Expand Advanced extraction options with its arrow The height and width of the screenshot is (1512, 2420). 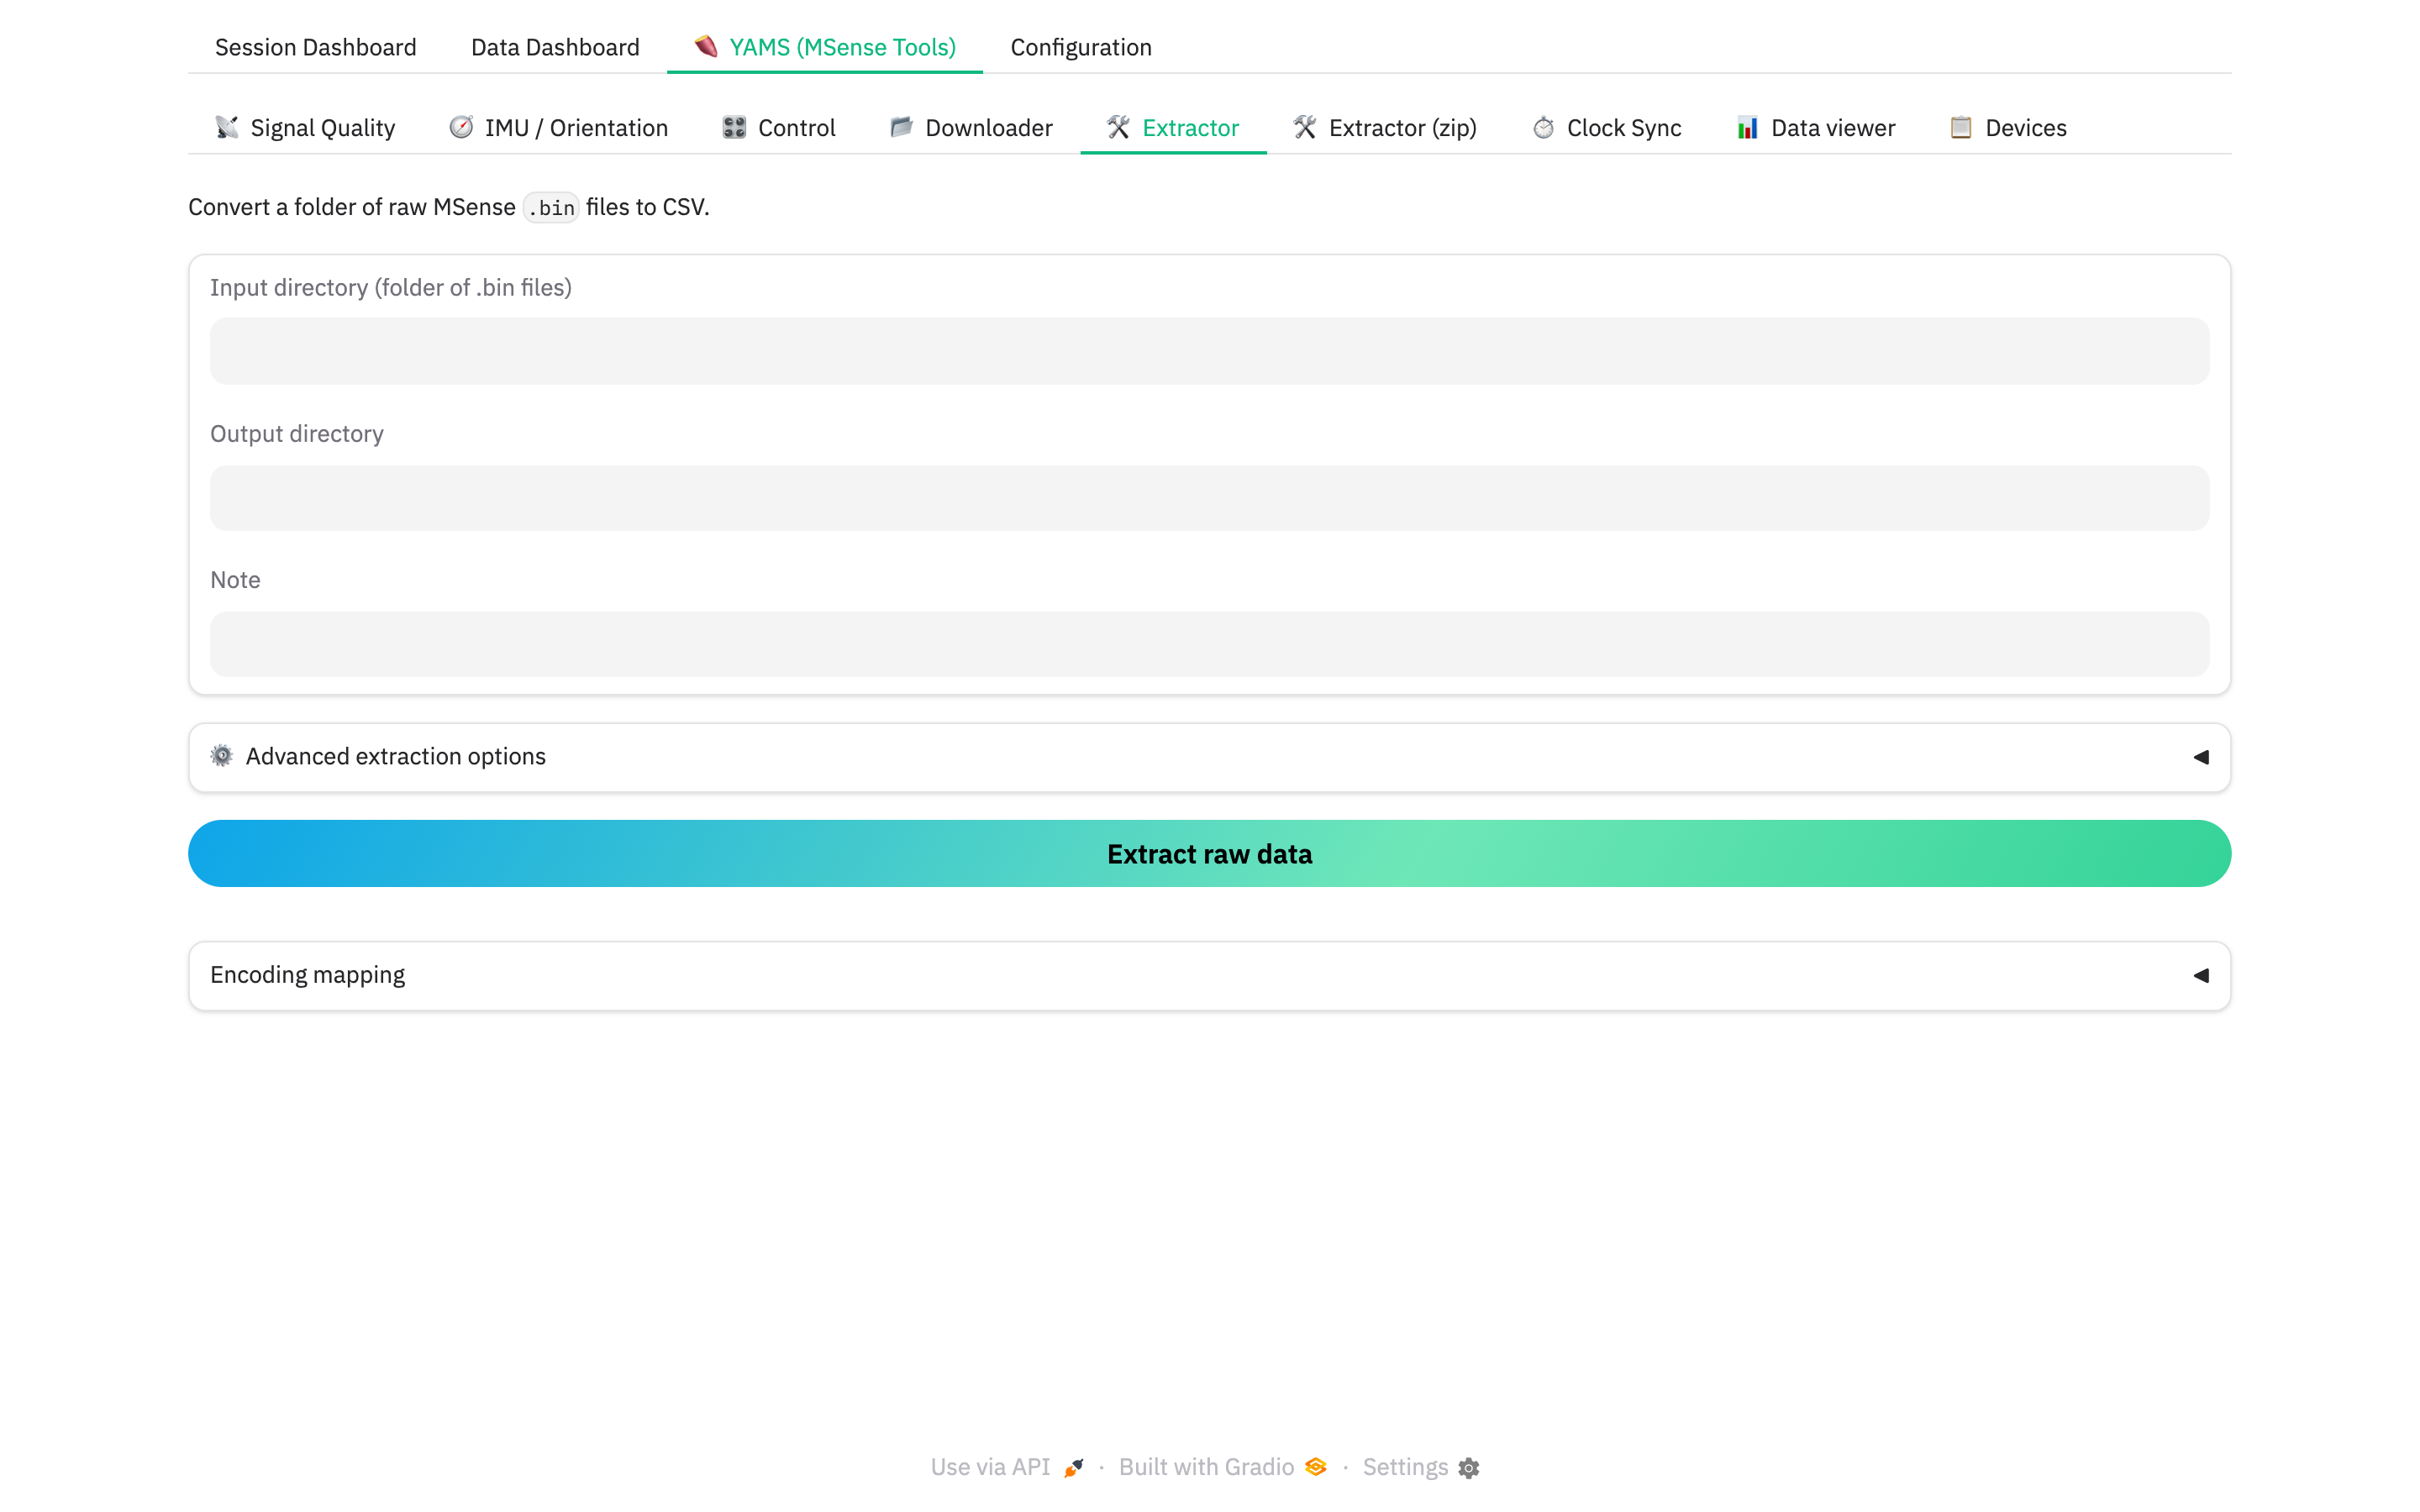click(x=2201, y=757)
